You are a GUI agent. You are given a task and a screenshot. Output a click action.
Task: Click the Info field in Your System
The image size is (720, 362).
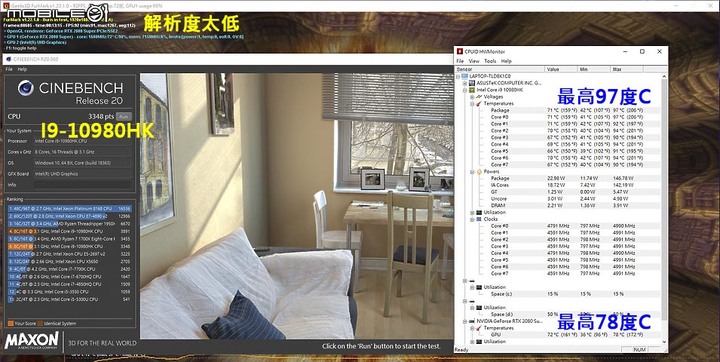(83, 185)
